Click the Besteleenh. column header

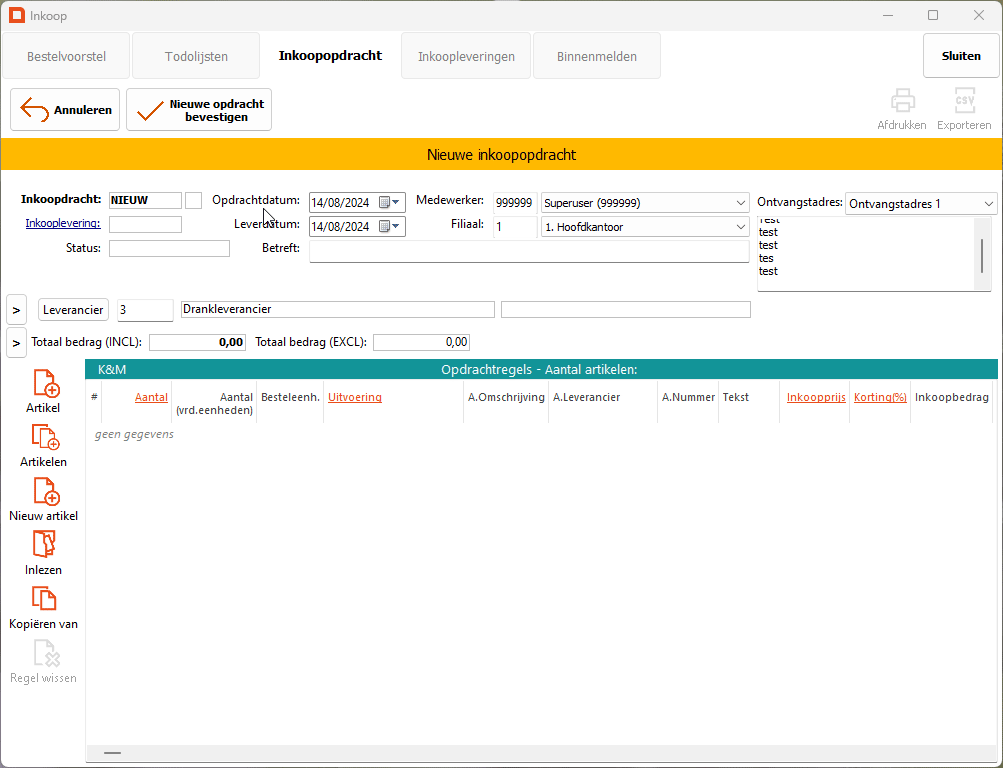click(x=290, y=397)
